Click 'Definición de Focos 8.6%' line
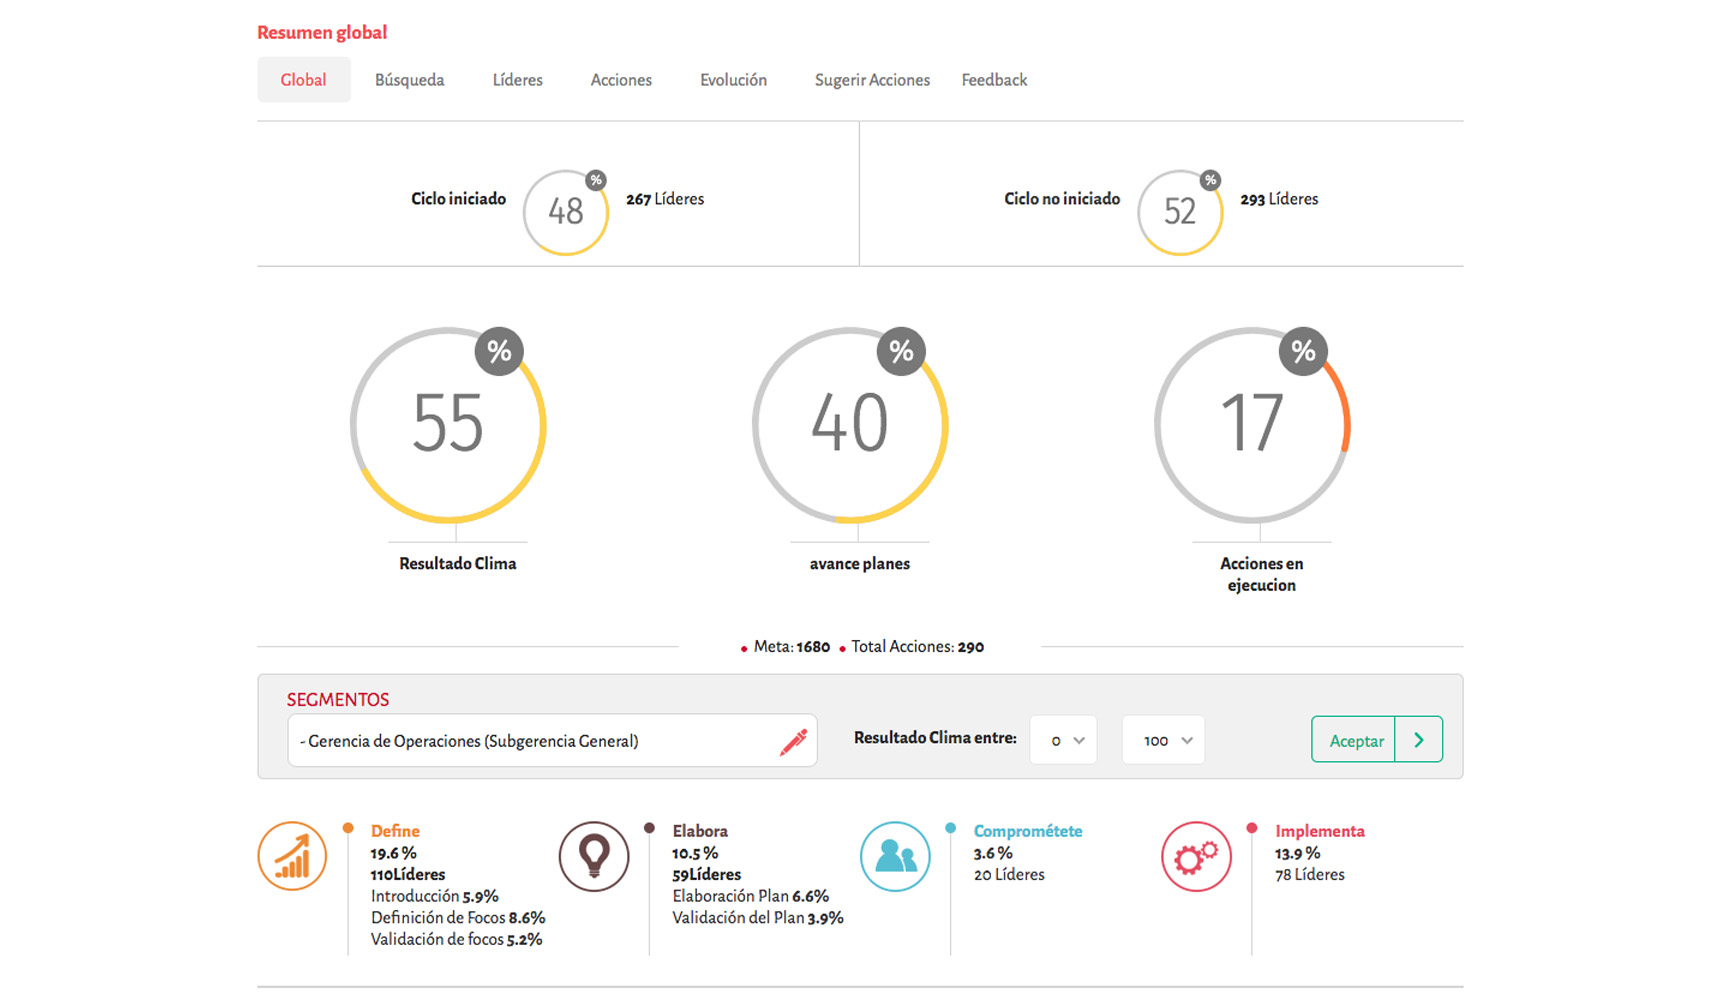This screenshot has height=1003, width=1720. point(457,918)
